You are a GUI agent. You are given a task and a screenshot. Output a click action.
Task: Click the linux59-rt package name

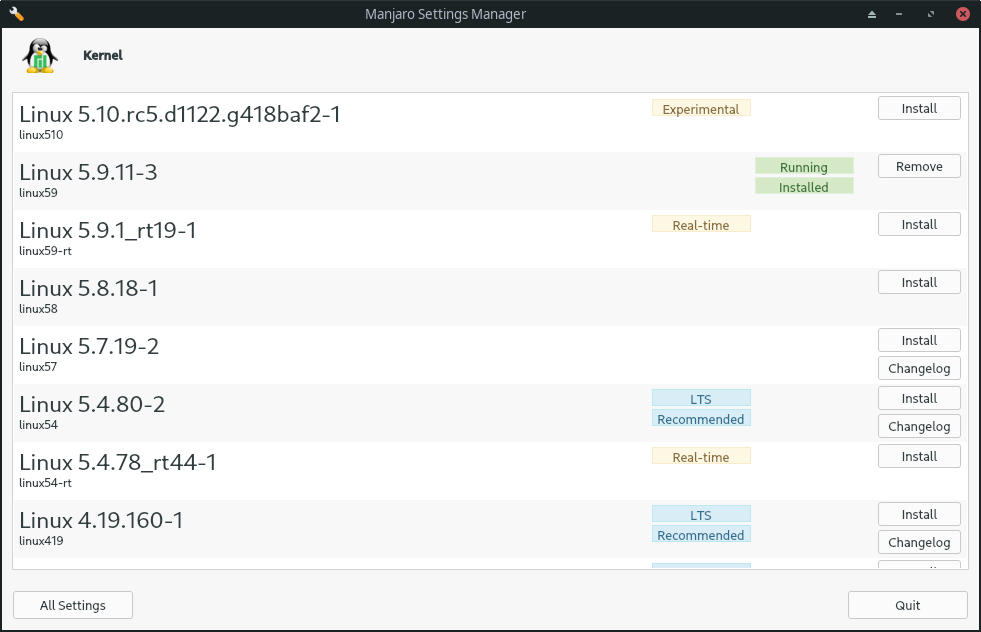(46, 251)
